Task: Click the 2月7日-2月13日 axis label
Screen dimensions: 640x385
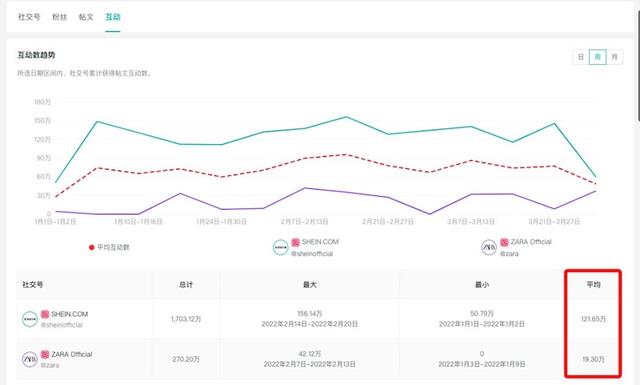Action: pos(304,222)
